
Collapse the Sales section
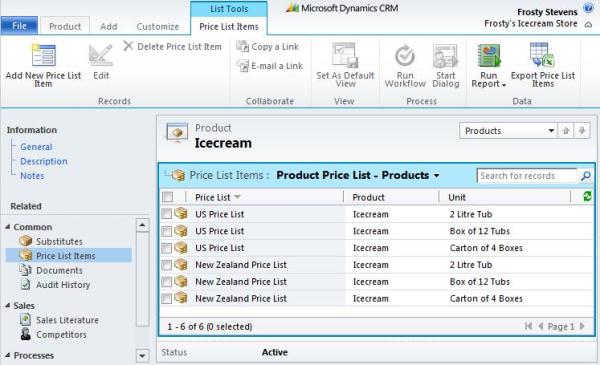click(8, 305)
